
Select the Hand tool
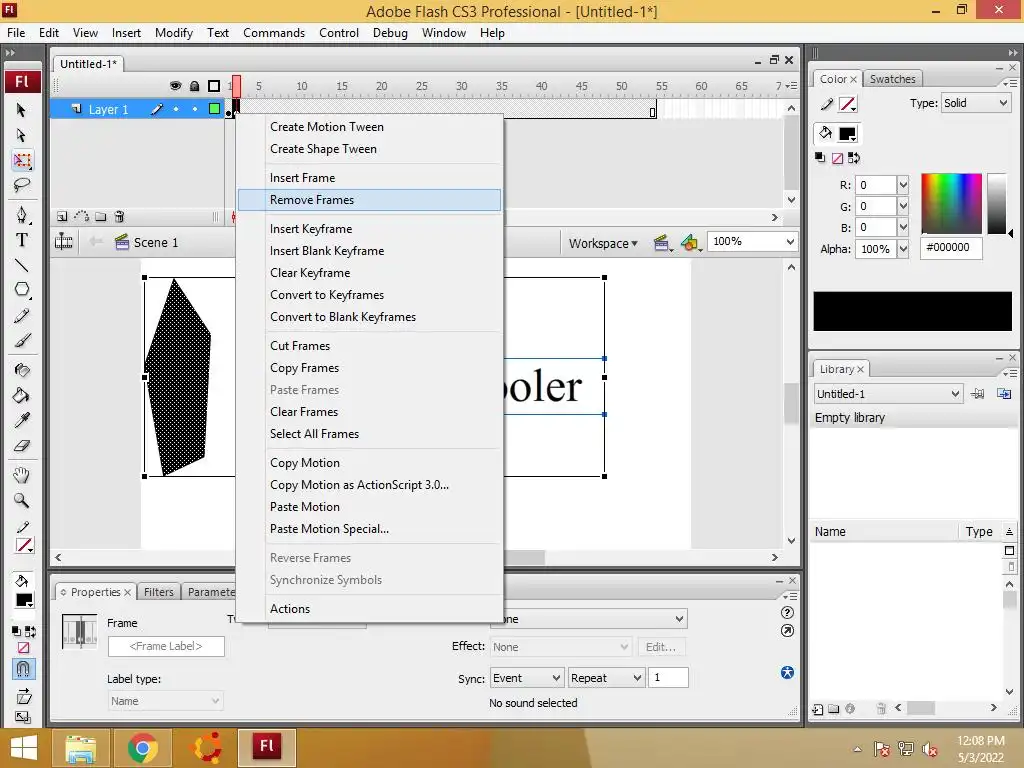[x=22, y=475]
